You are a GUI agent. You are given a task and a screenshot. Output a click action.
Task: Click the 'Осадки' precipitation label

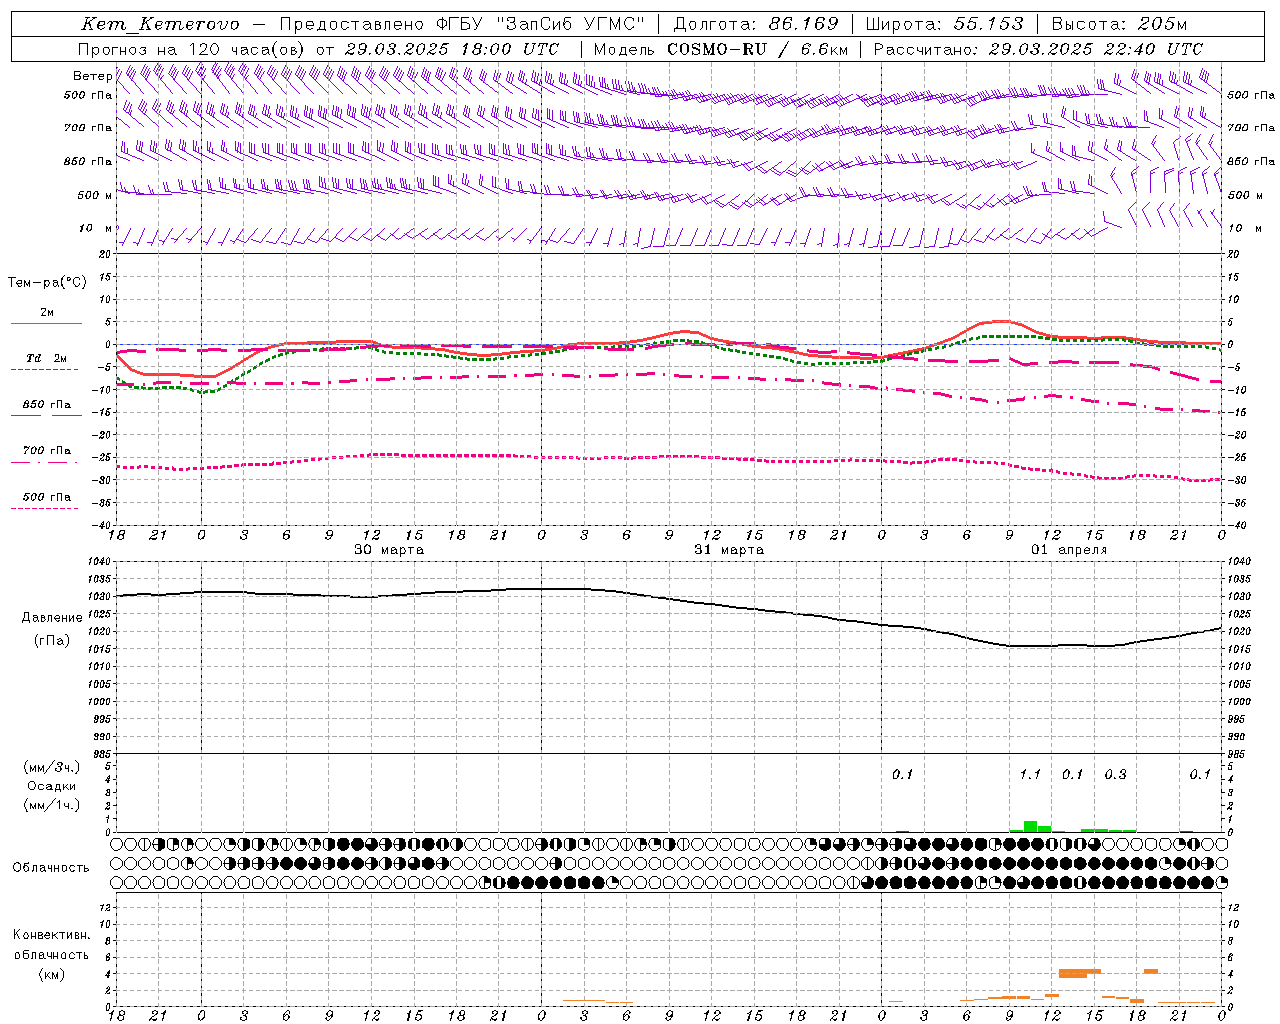point(52,786)
